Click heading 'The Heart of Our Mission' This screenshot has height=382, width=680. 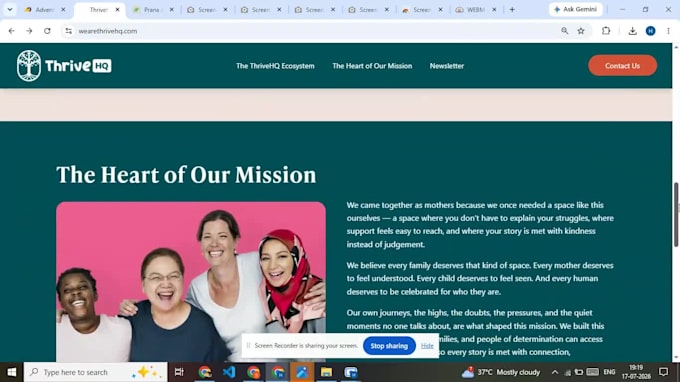186,175
